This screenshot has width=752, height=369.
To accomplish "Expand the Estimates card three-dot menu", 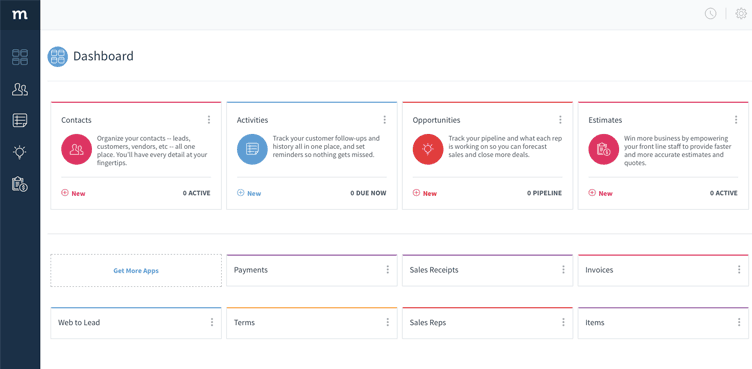I will [x=736, y=120].
